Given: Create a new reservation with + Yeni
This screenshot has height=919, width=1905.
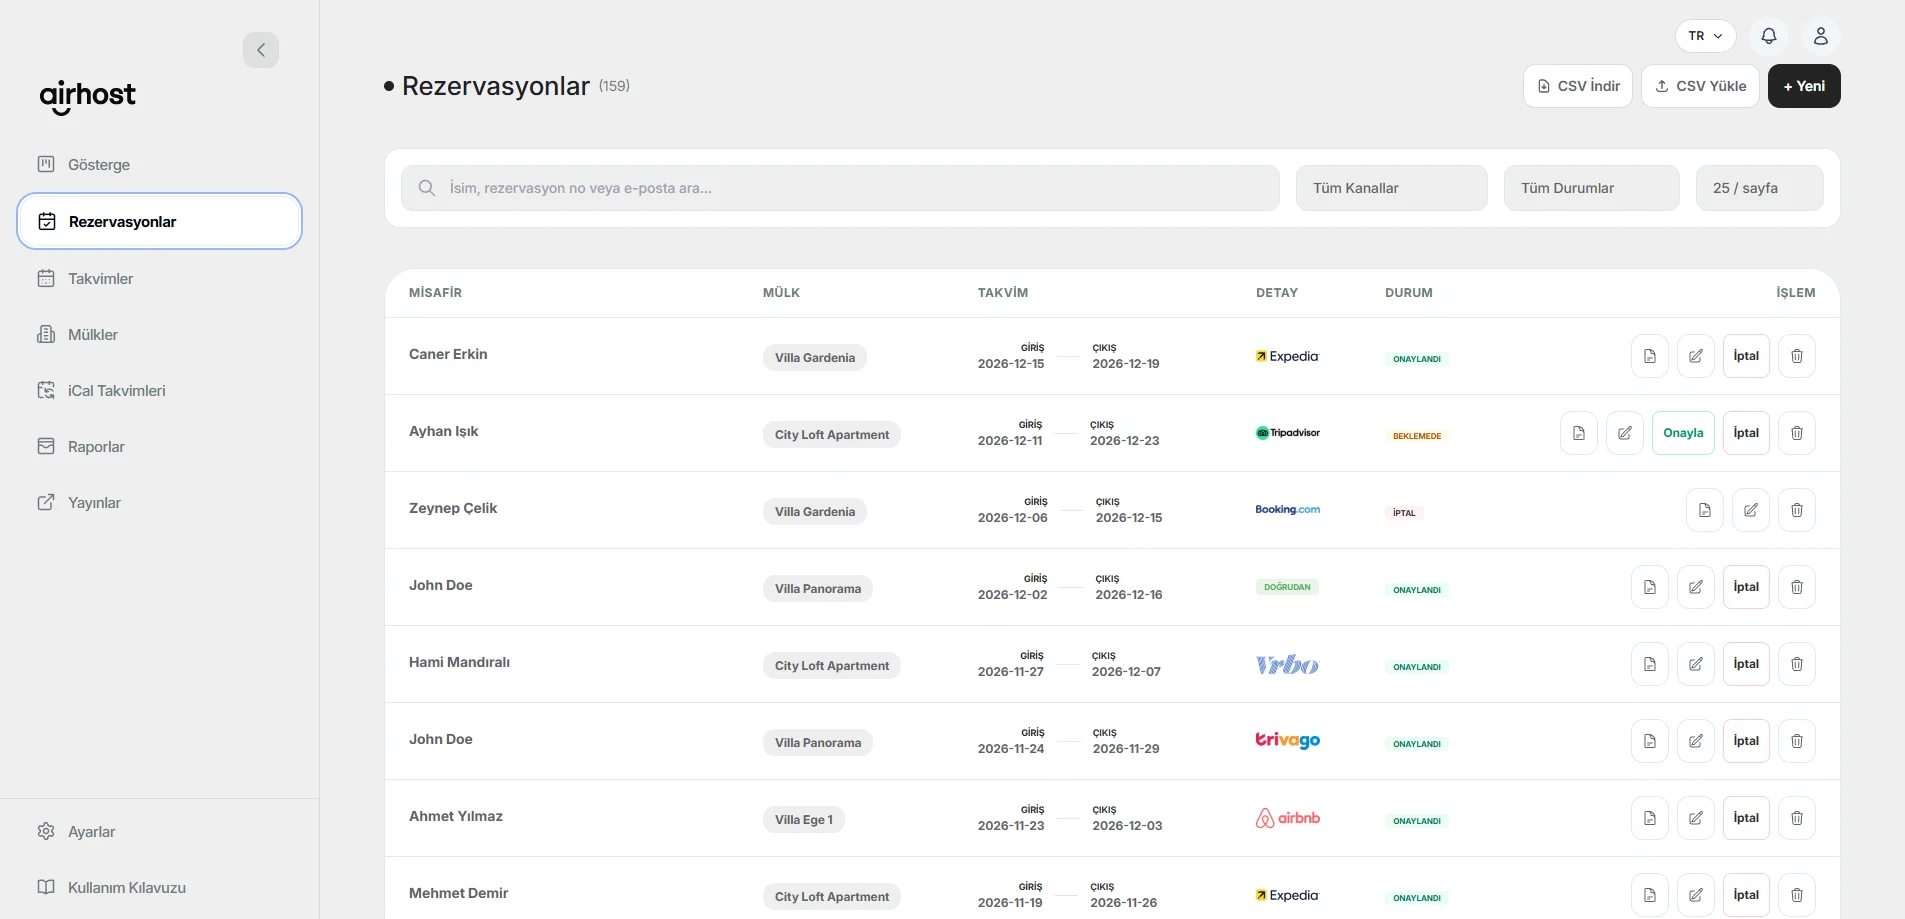Looking at the screenshot, I should (1804, 86).
